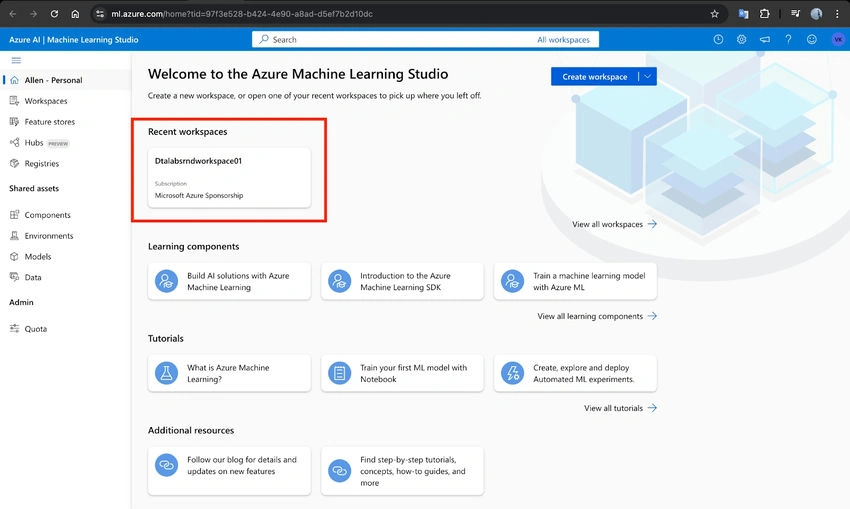Follow the View all workspaces link
Image resolution: width=850 pixels, height=509 pixels.
click(614, 224)
